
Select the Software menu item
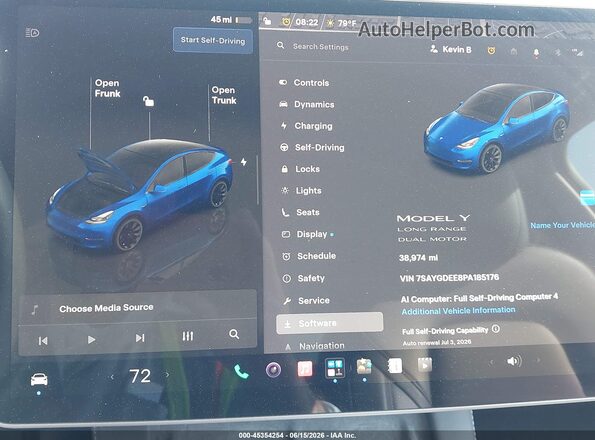(329, 323)
